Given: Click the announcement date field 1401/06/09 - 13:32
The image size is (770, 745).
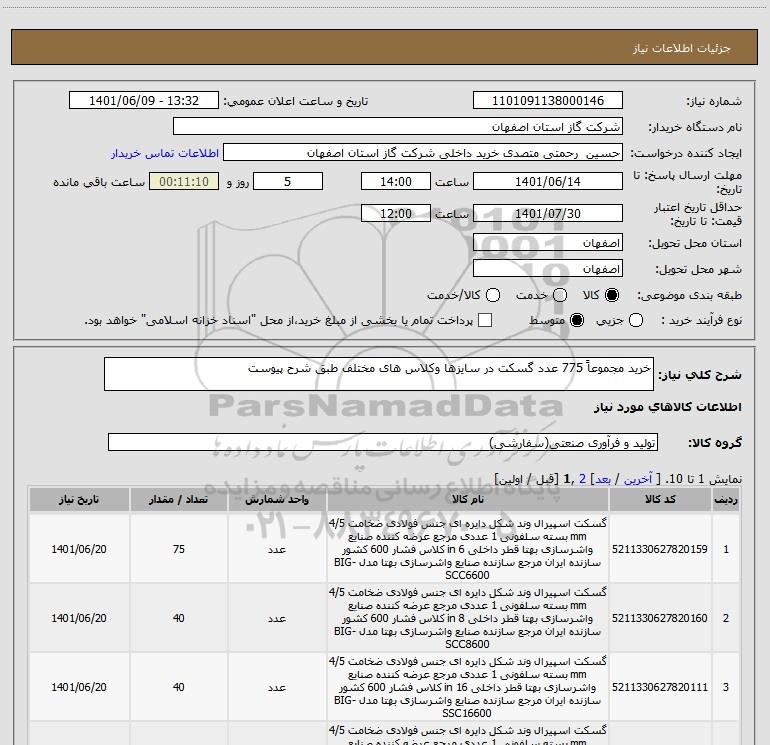Looking at the screenshot, I should [144, 101].
